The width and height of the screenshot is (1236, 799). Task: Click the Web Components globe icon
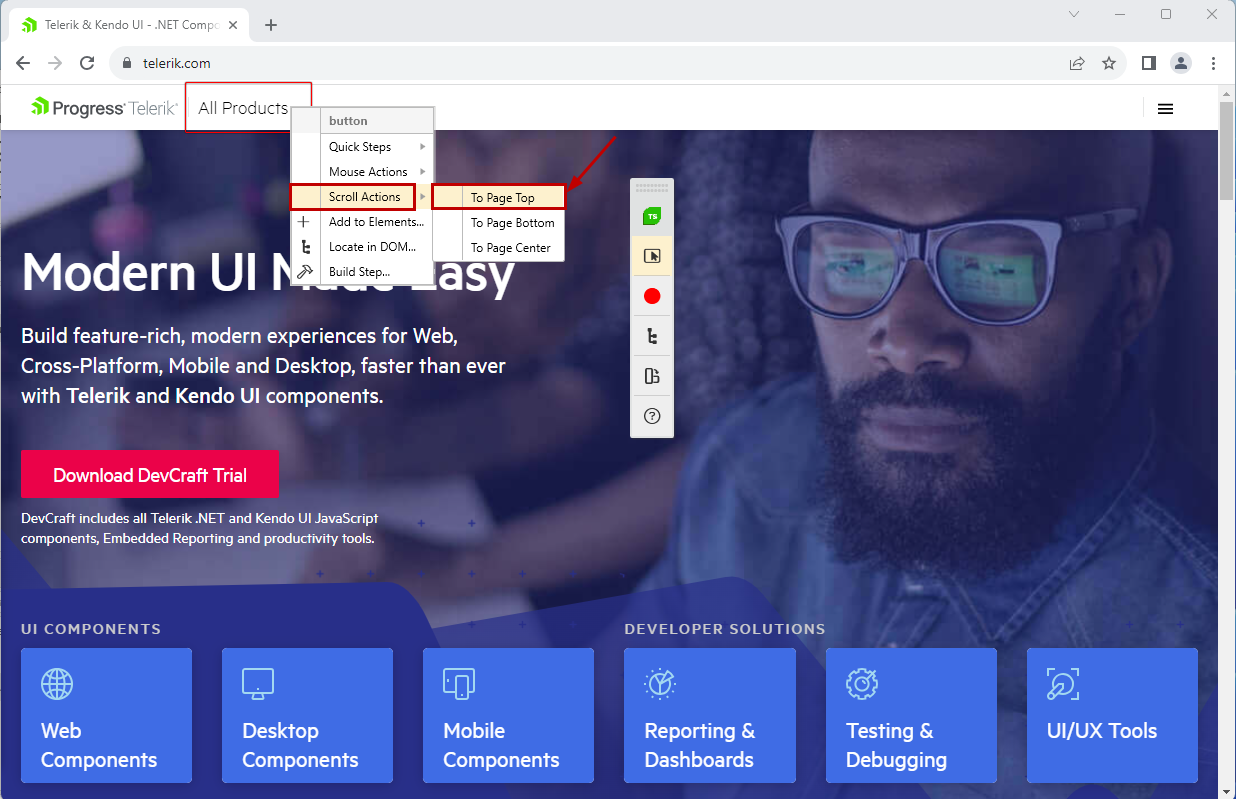(57, 684)
